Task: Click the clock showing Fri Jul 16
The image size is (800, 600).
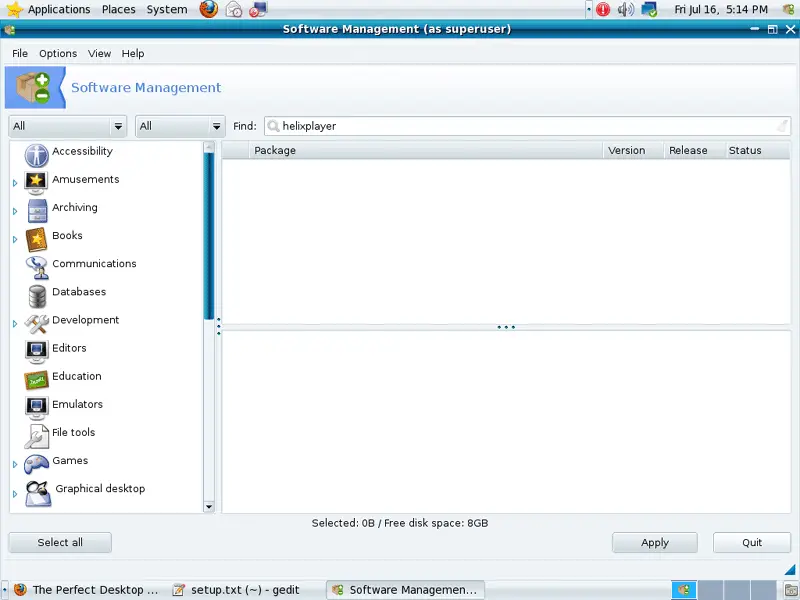Action: 721,9
